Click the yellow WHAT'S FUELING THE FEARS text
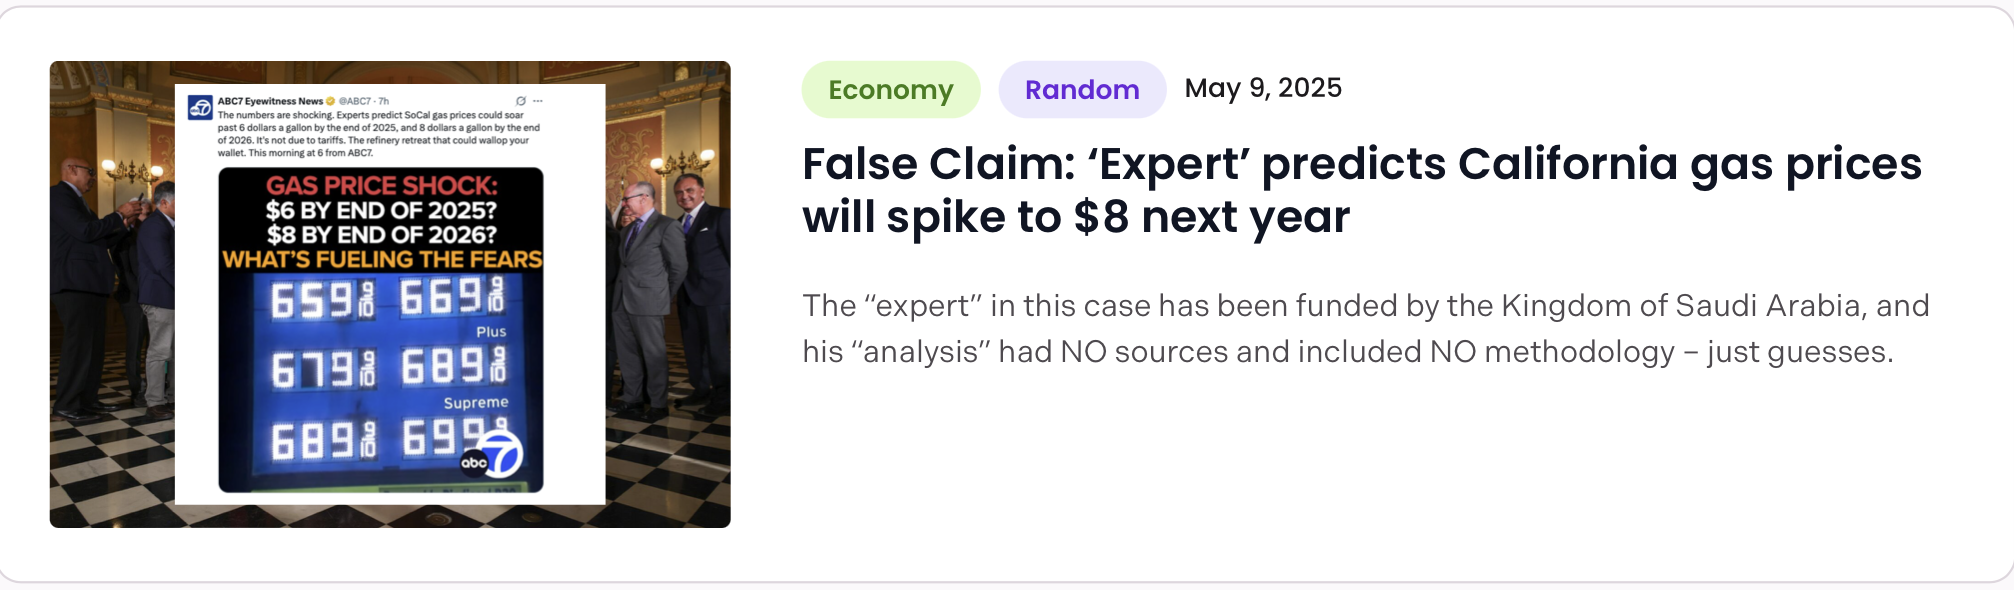The width and height of the screenshot is (2014, 590). pos(381,260)
